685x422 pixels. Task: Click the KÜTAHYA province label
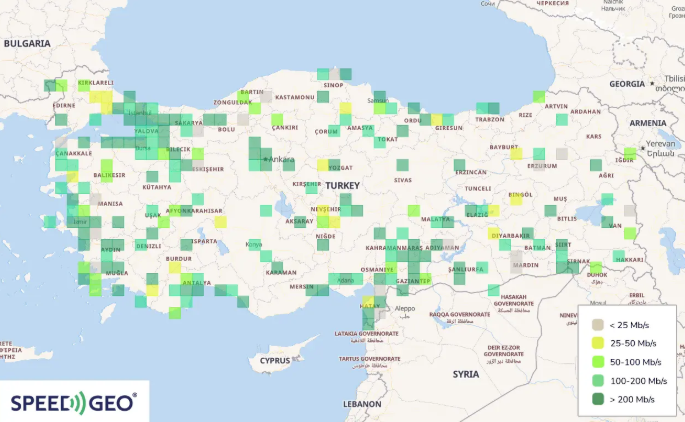coord(157,187)
